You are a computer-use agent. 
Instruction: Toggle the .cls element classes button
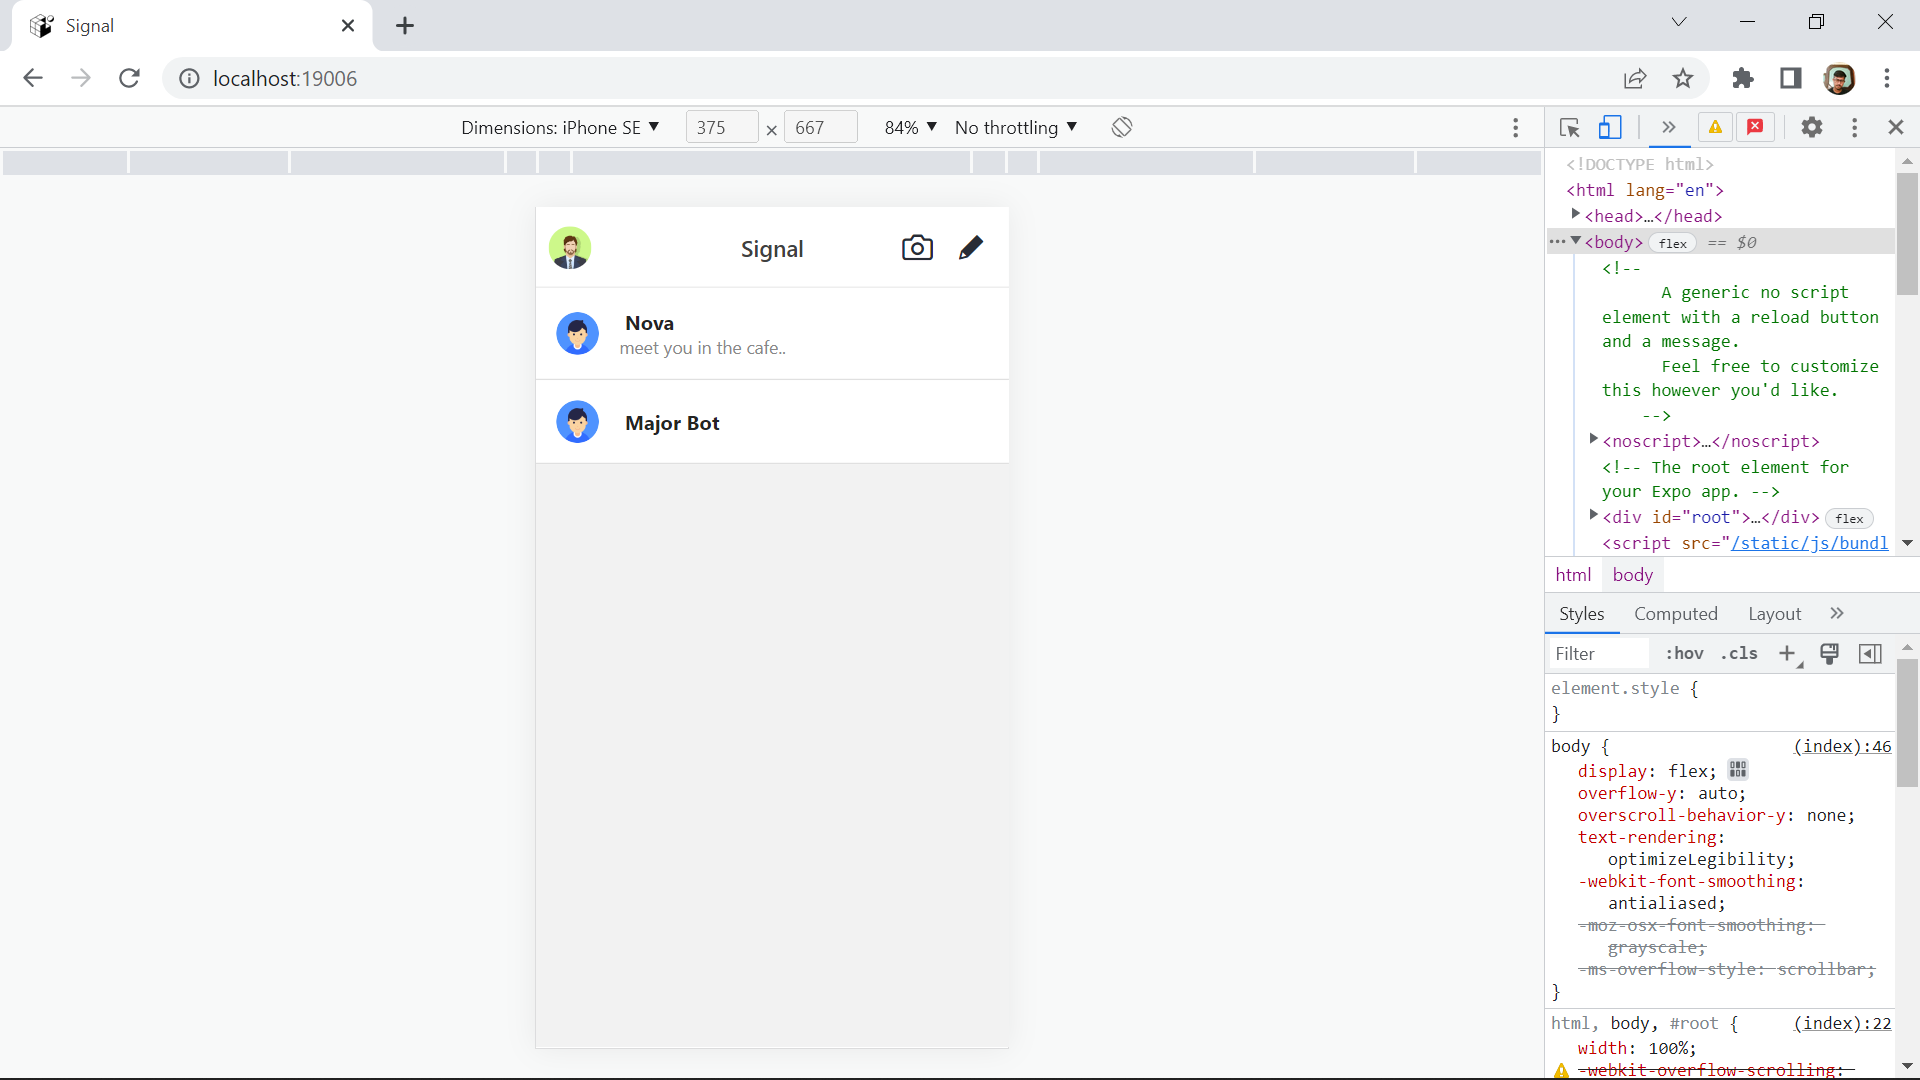[1739, 653]
